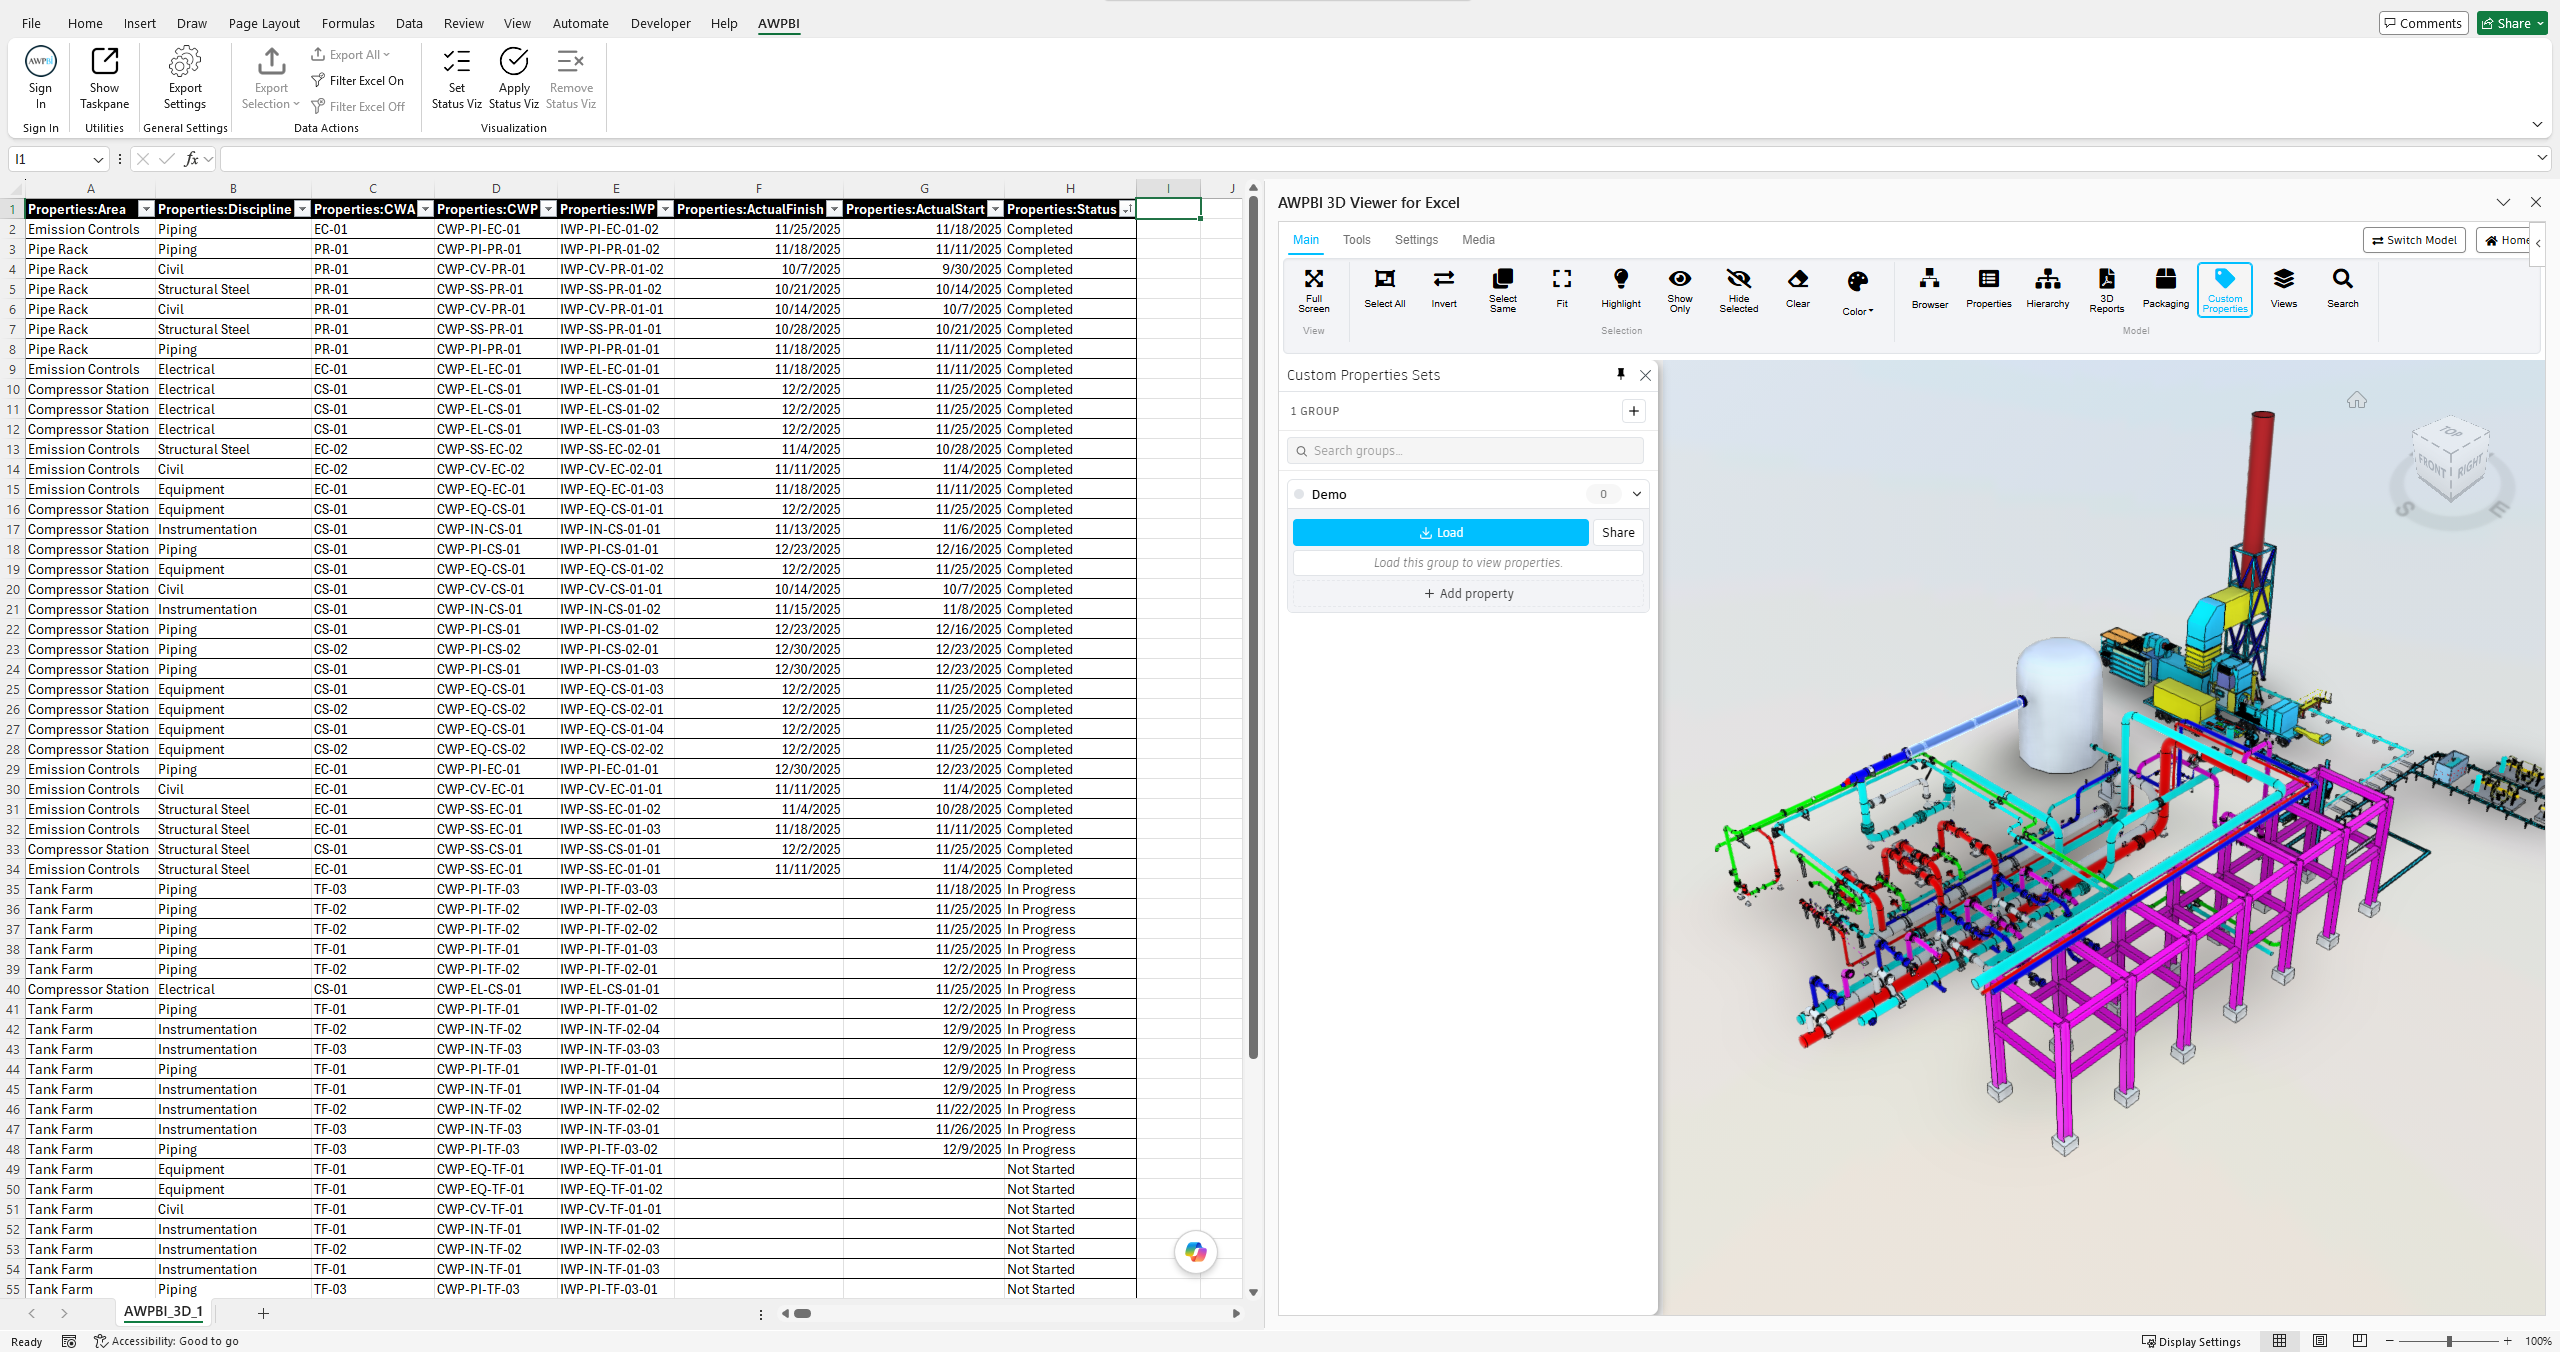Open the Formulas ribbon tab

(348, 23)
